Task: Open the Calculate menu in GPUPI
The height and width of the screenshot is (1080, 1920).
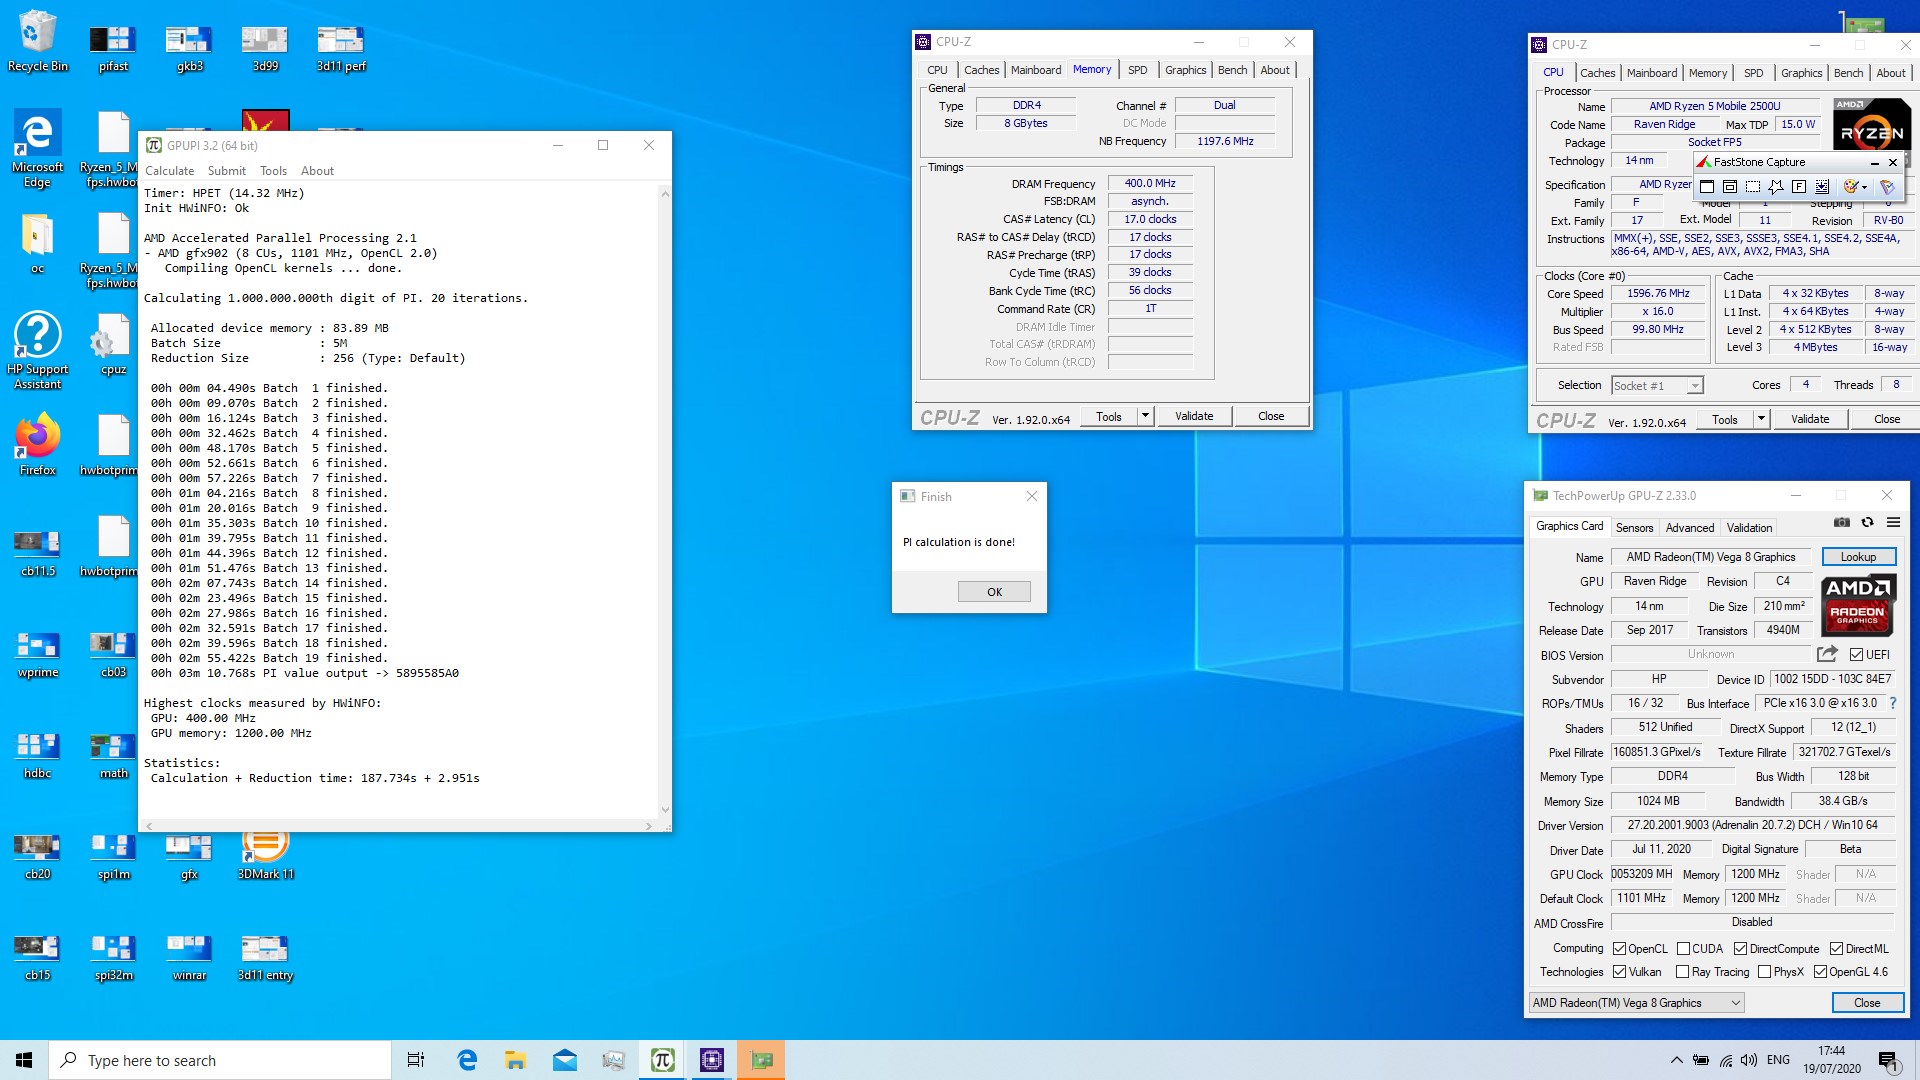Action: click(x=169, y=171)
